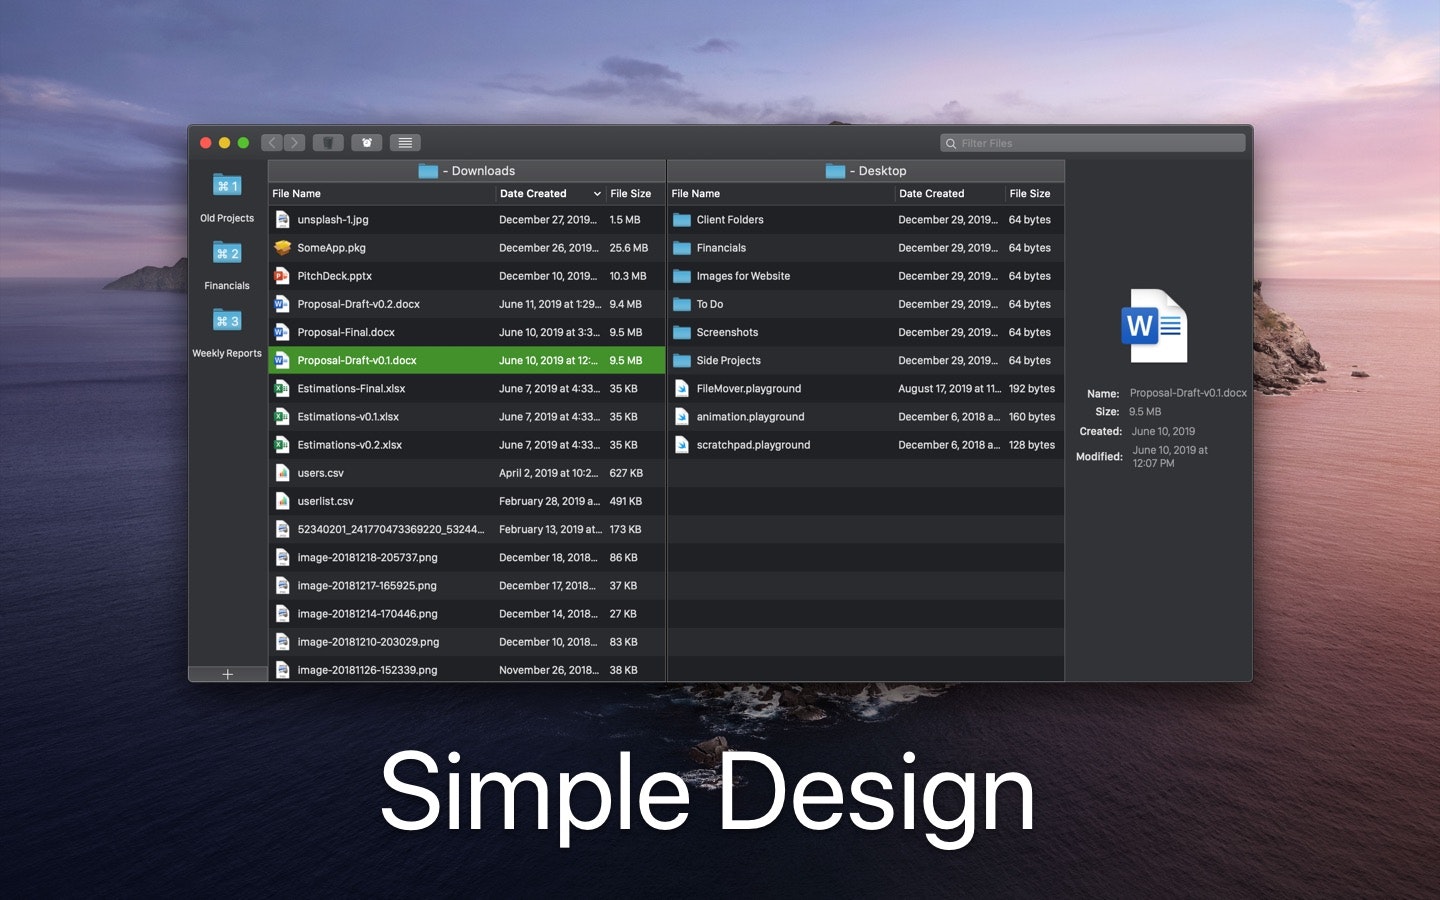The height and width of the screenshot is (900, 1440).
Task: Expand the Side Projects folder
Action: (x=731, y=360)
